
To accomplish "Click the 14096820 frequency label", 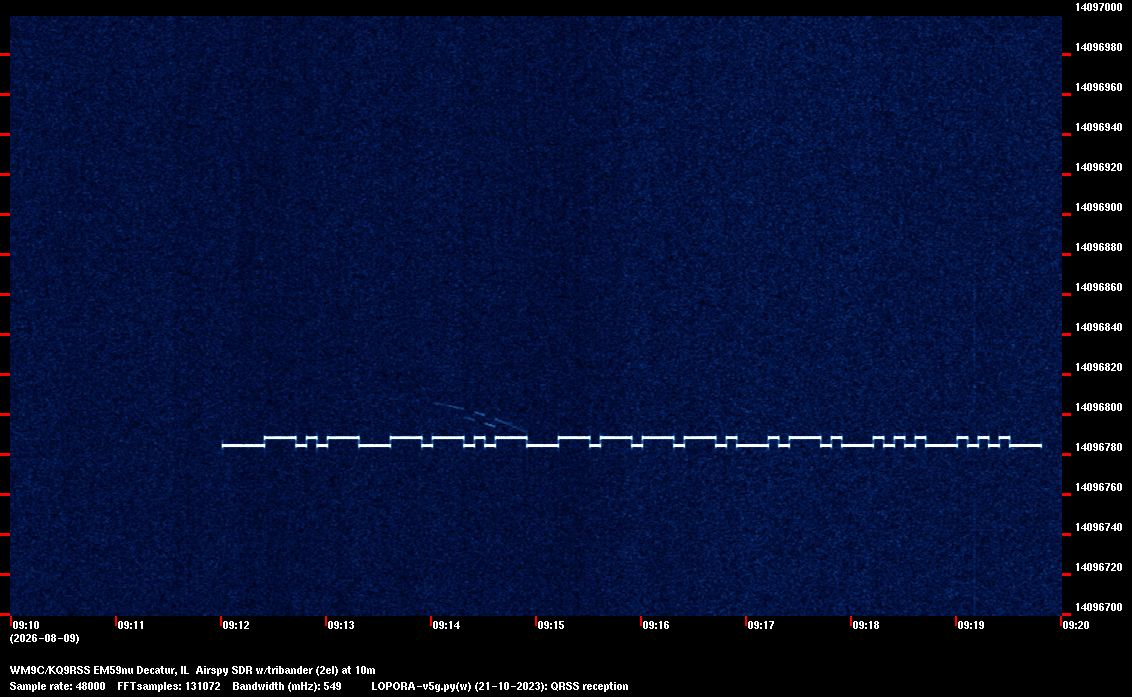I will [x=1099, y=367].
